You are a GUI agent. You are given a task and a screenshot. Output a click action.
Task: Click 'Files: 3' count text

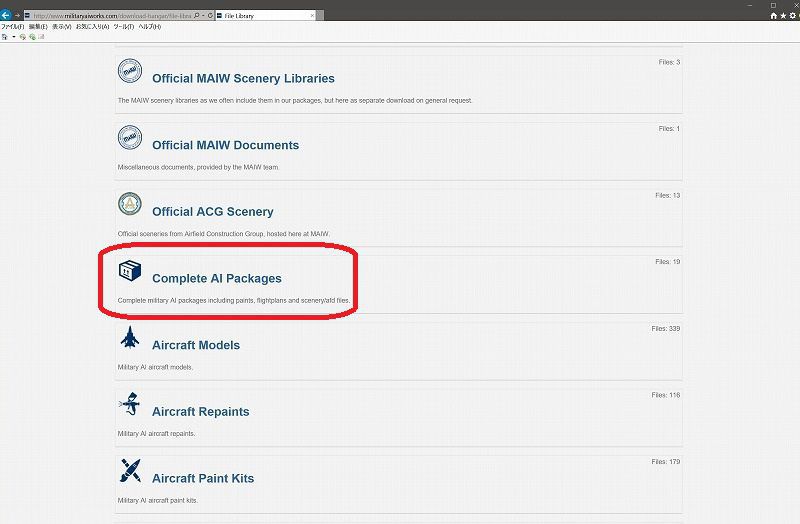(x=669, y=62)
